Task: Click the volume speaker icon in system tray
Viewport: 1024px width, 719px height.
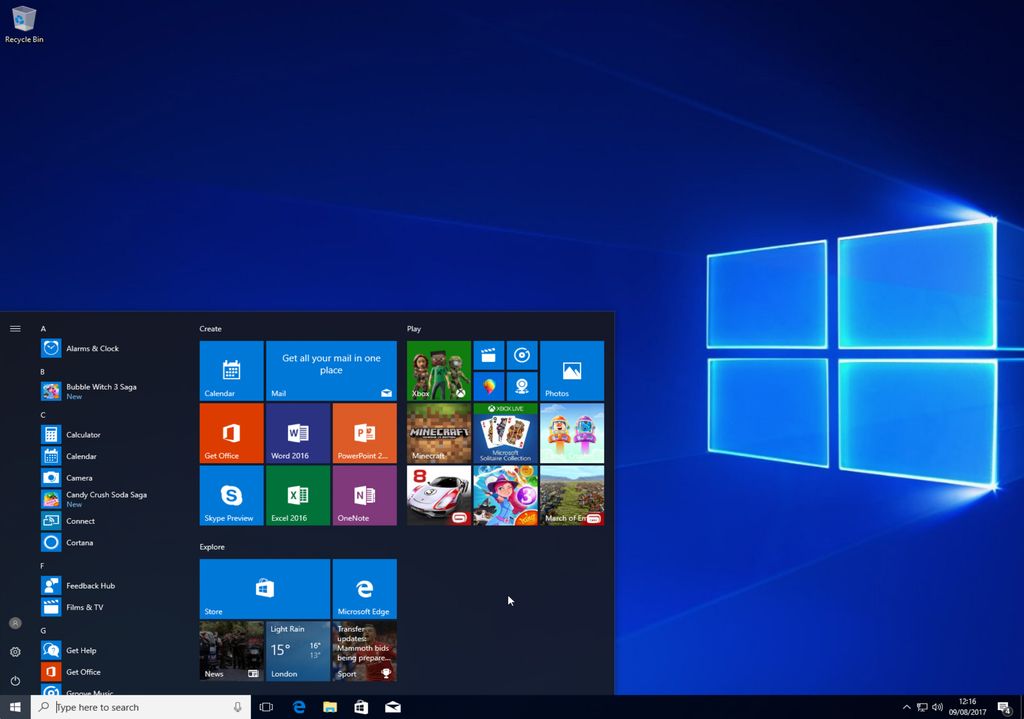Action: [937, 707]
